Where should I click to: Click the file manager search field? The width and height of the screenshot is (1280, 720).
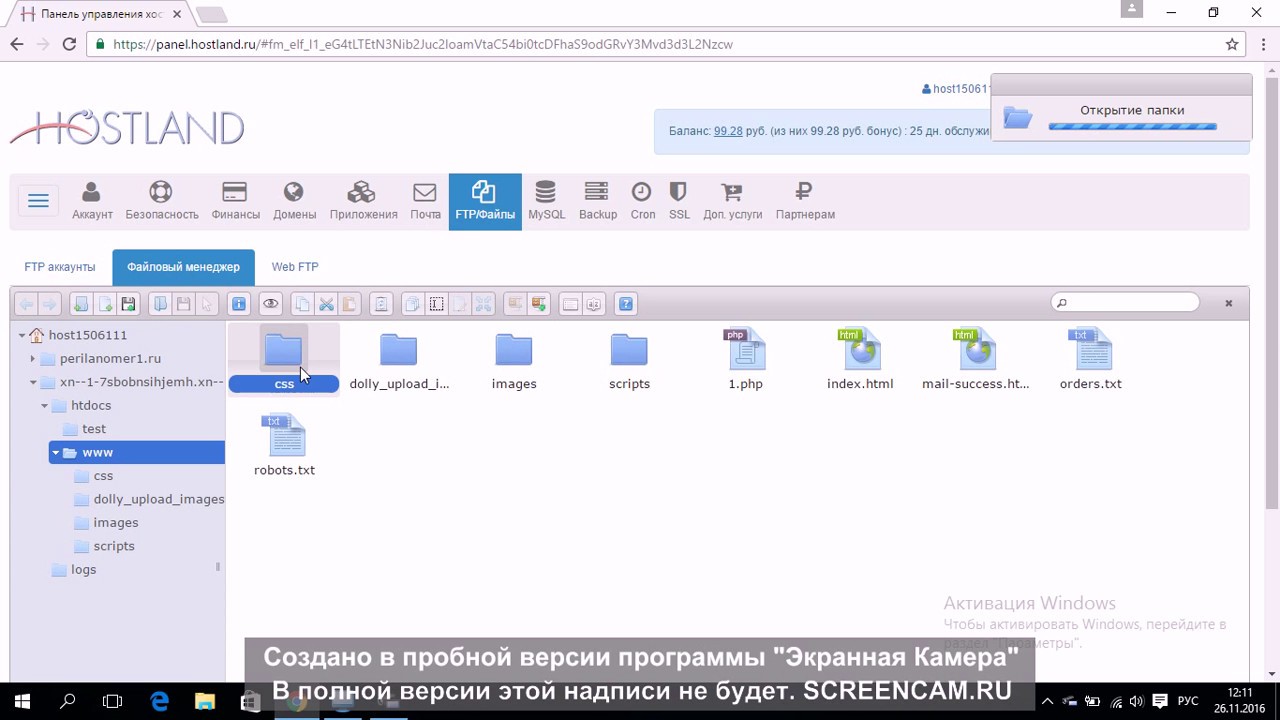pyautogui.click(x=1126, y=302)
